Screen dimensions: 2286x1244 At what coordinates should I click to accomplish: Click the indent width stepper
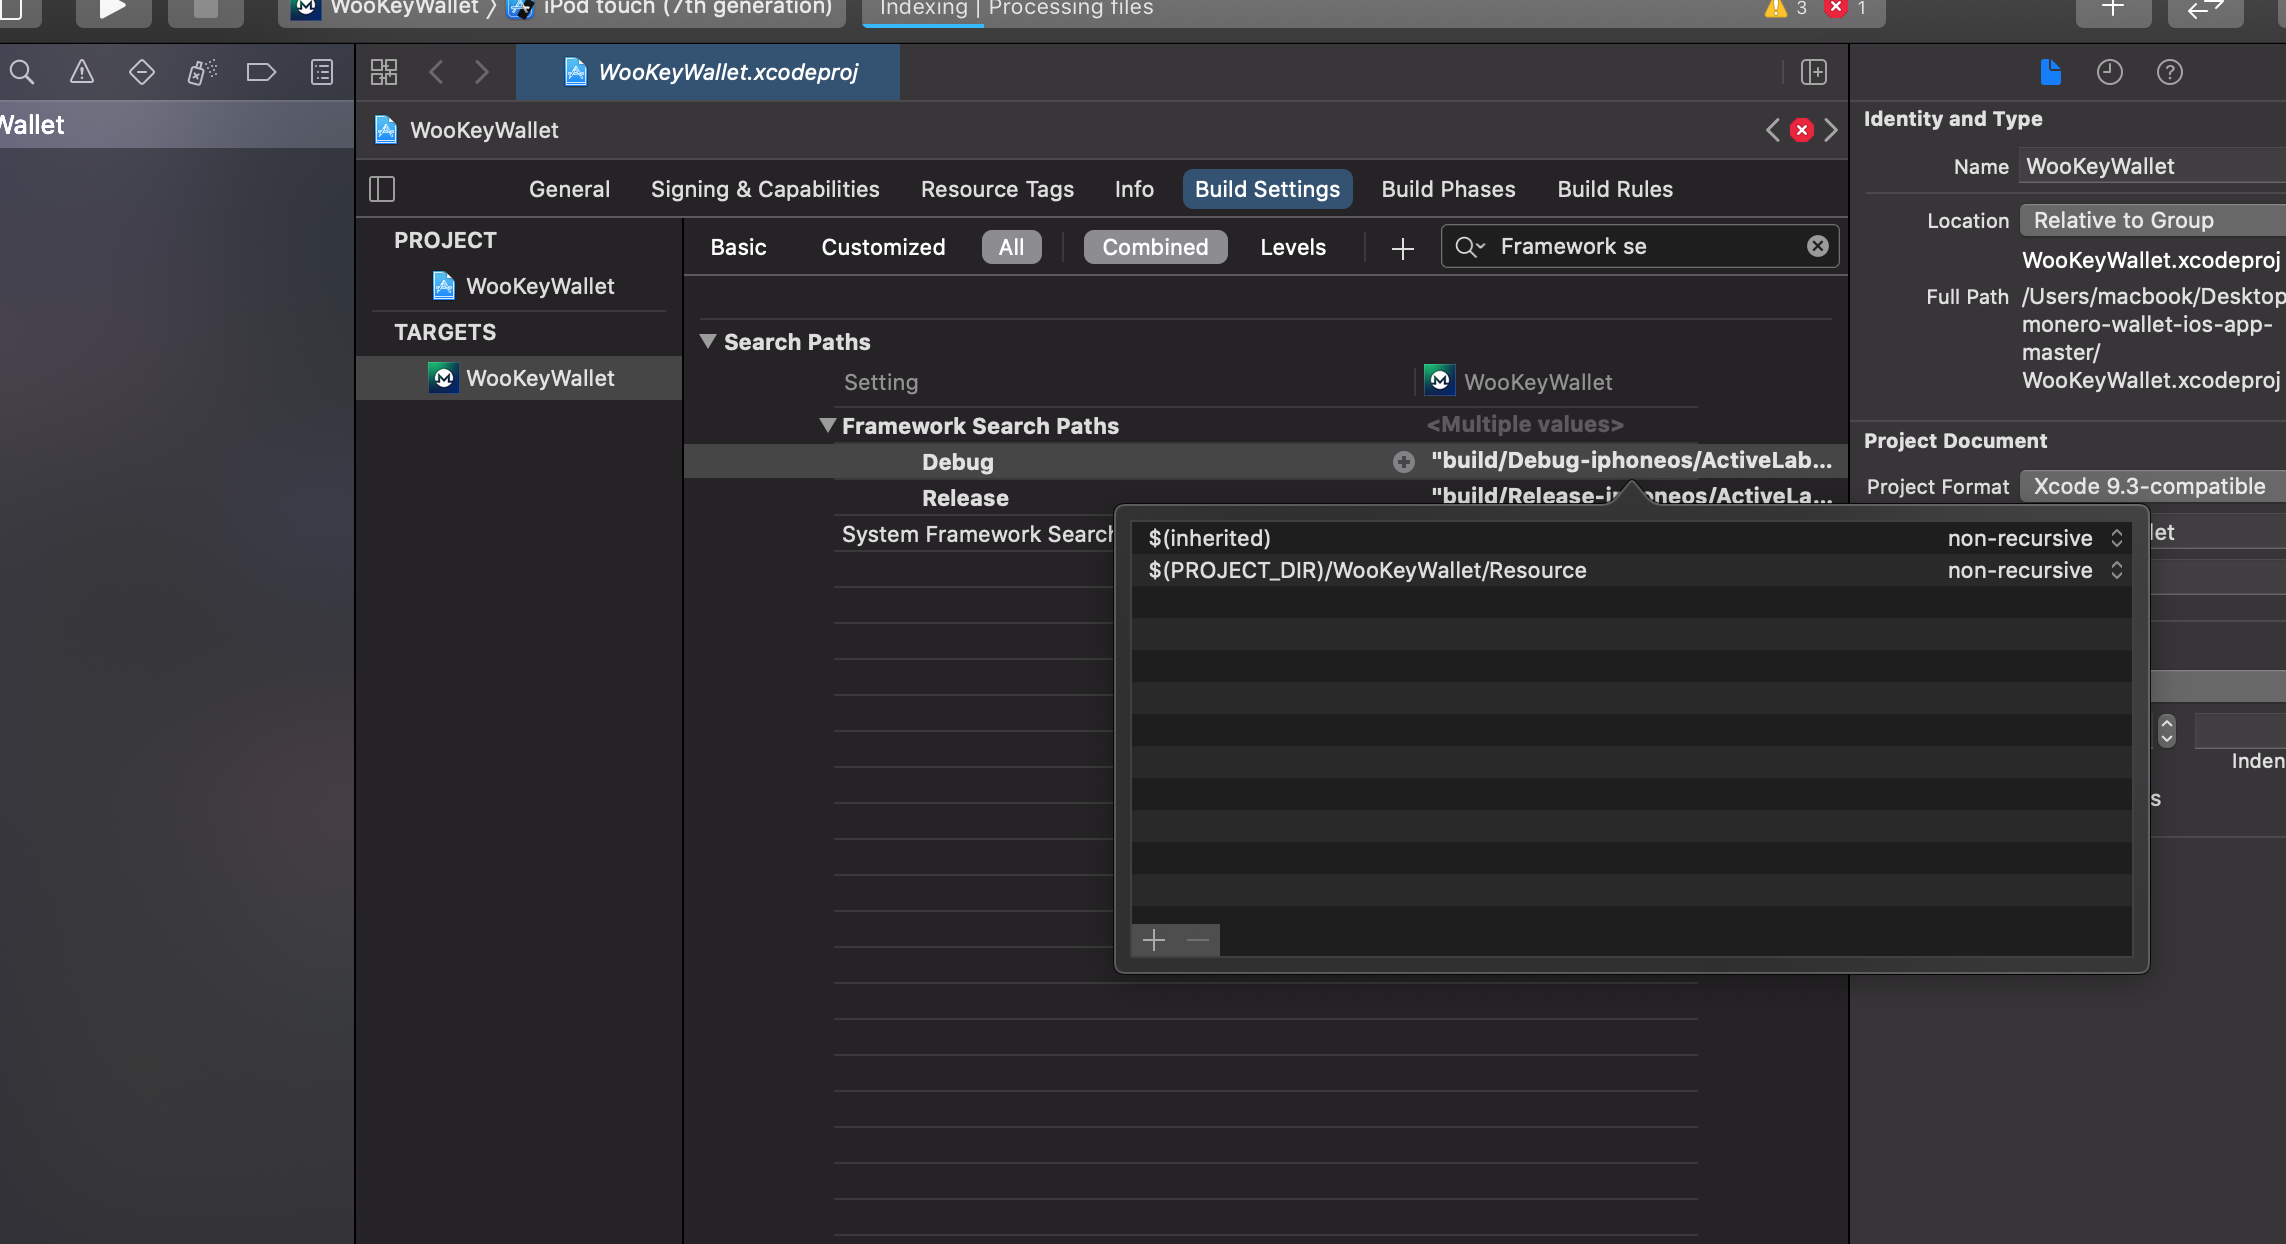[x=2166, y=730]
